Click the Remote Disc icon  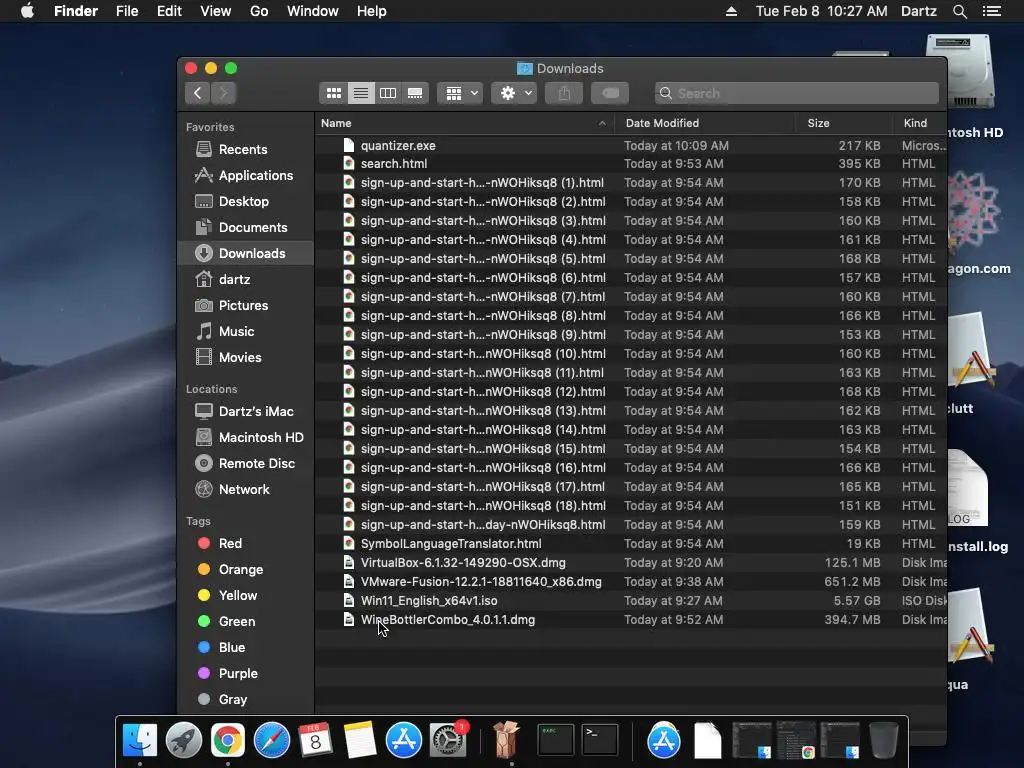pyautogui.click(x=204, y=464)
